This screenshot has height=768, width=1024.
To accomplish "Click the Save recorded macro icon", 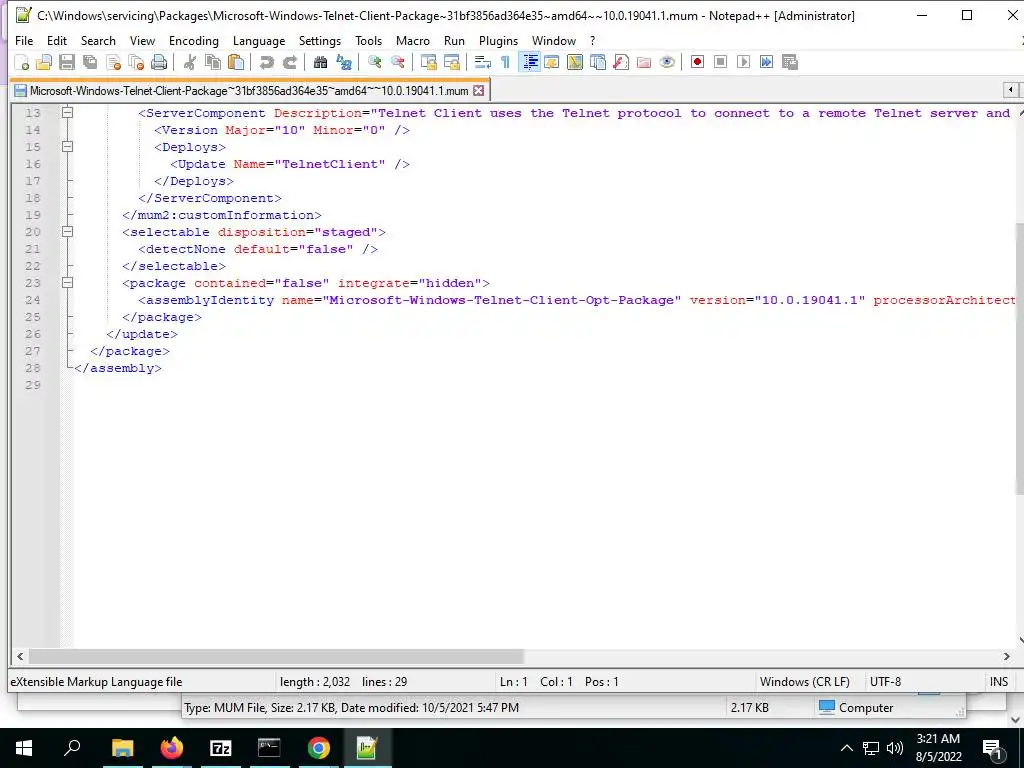I will tap(790, 62).
